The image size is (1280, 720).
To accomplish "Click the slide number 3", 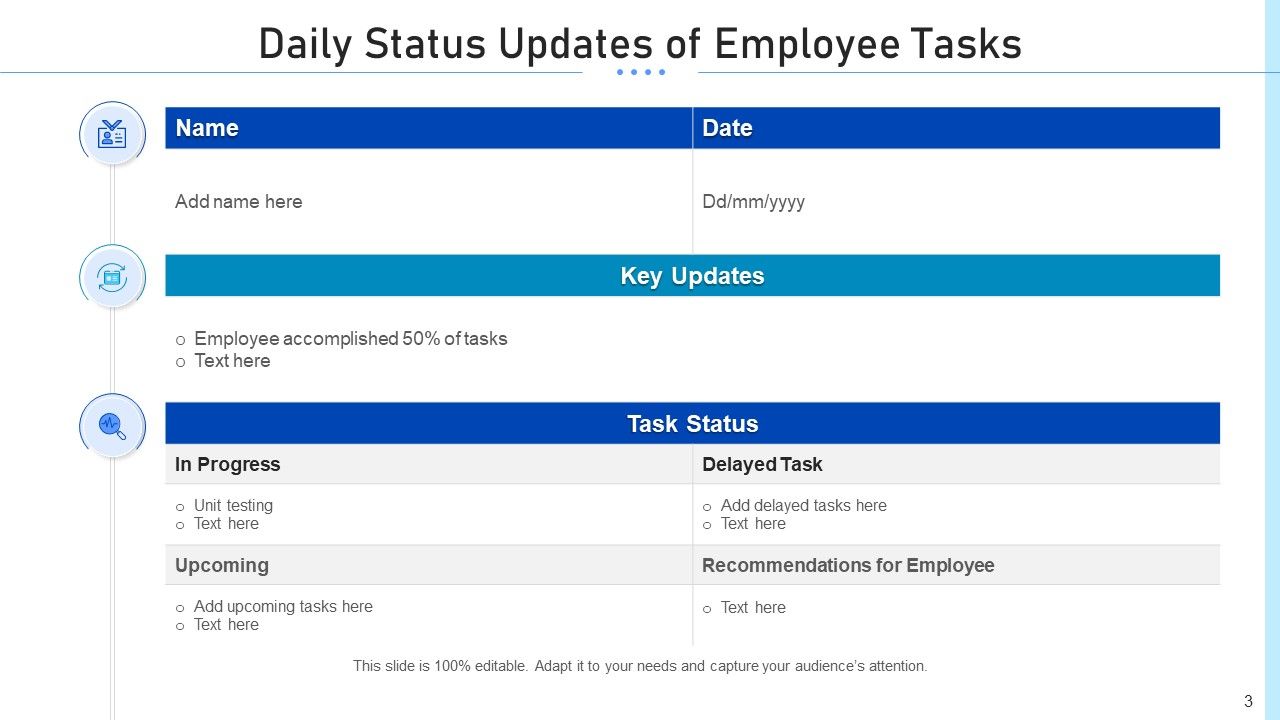I will coord(1248,701).
